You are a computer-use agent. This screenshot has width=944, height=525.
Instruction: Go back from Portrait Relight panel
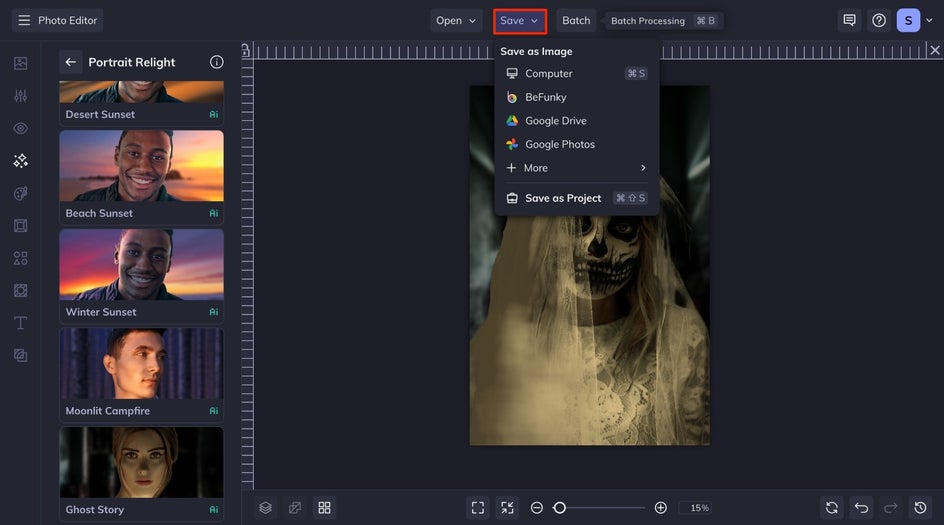(70, 62)
